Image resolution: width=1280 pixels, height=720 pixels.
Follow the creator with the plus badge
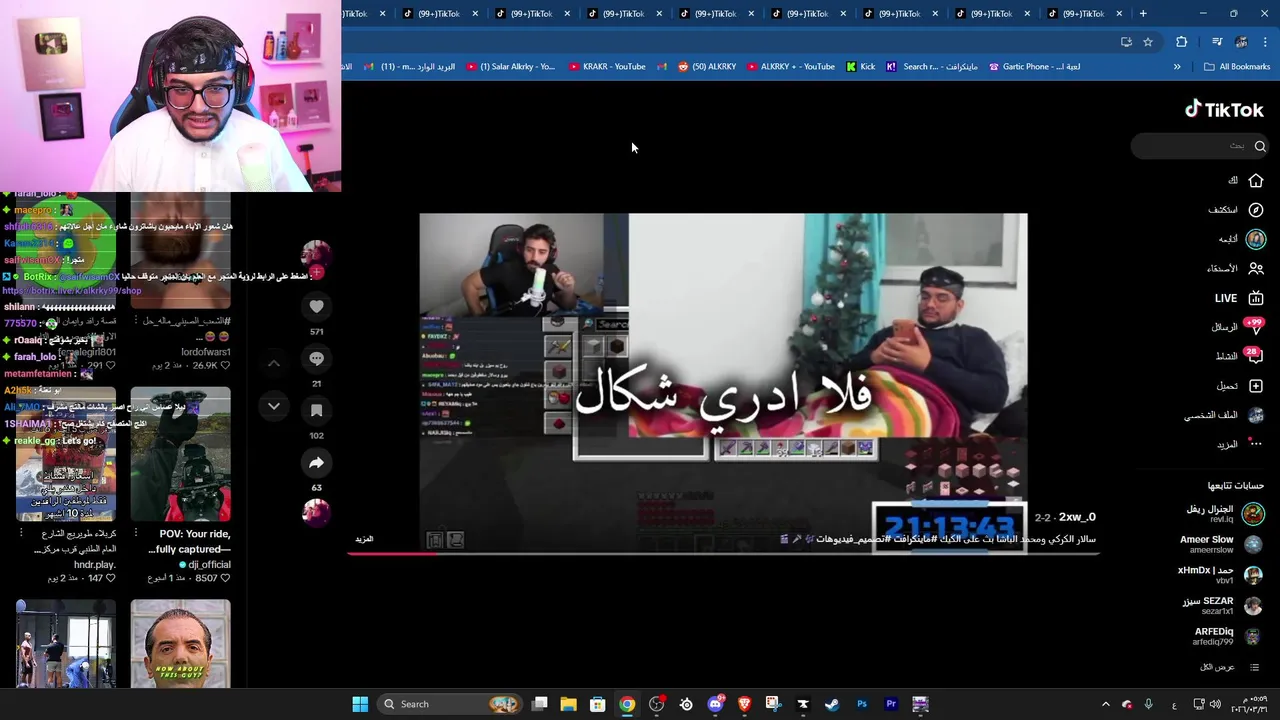317,273
